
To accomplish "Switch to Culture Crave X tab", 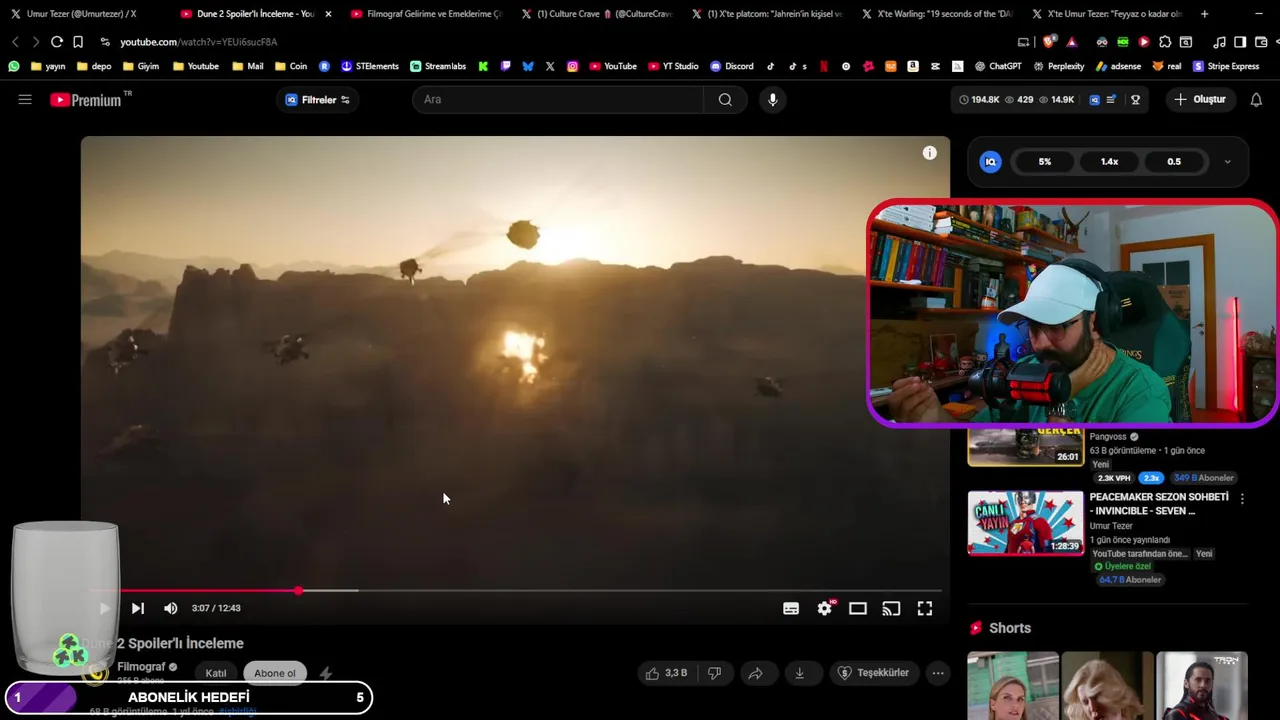I will coord(596,14).
